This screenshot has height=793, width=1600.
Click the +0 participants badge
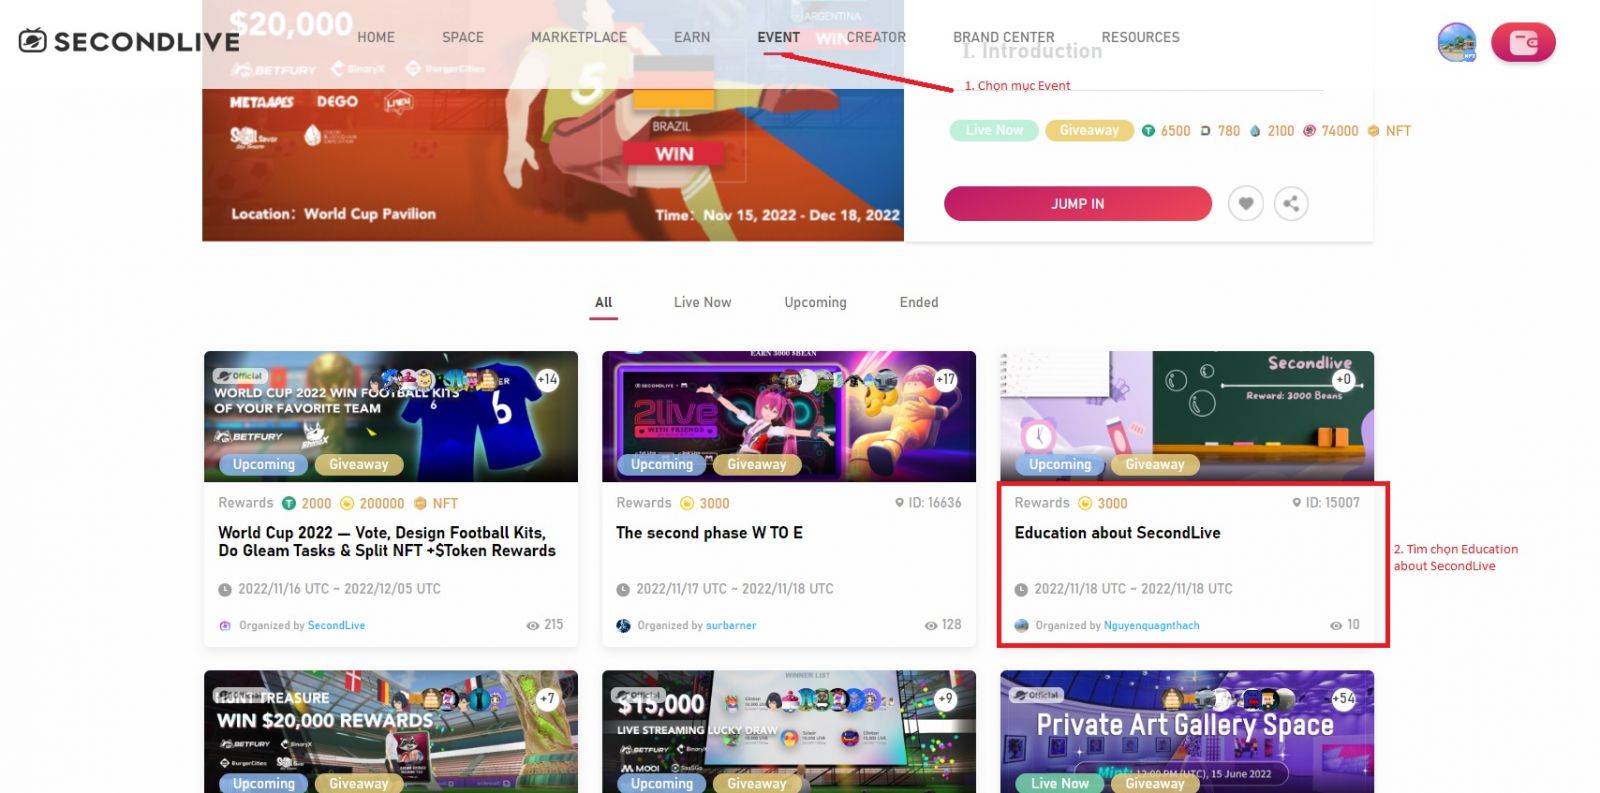(1343, 379)
